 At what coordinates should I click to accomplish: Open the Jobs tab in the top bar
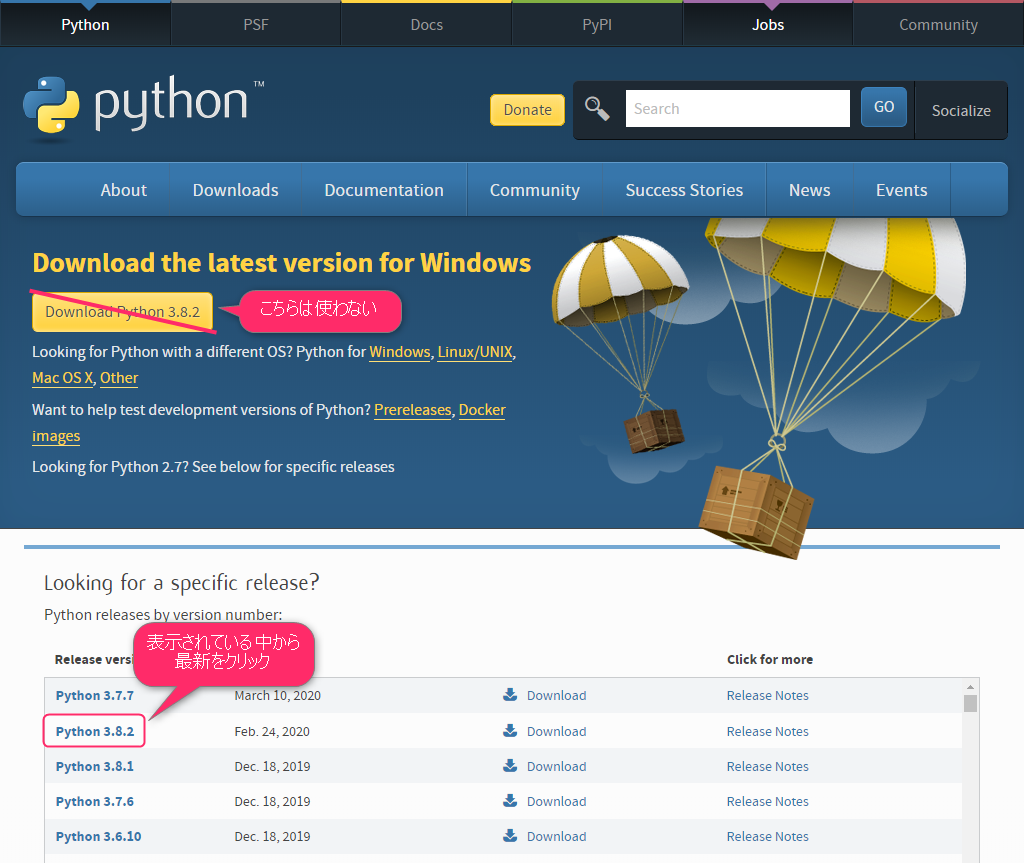(768, 24)
